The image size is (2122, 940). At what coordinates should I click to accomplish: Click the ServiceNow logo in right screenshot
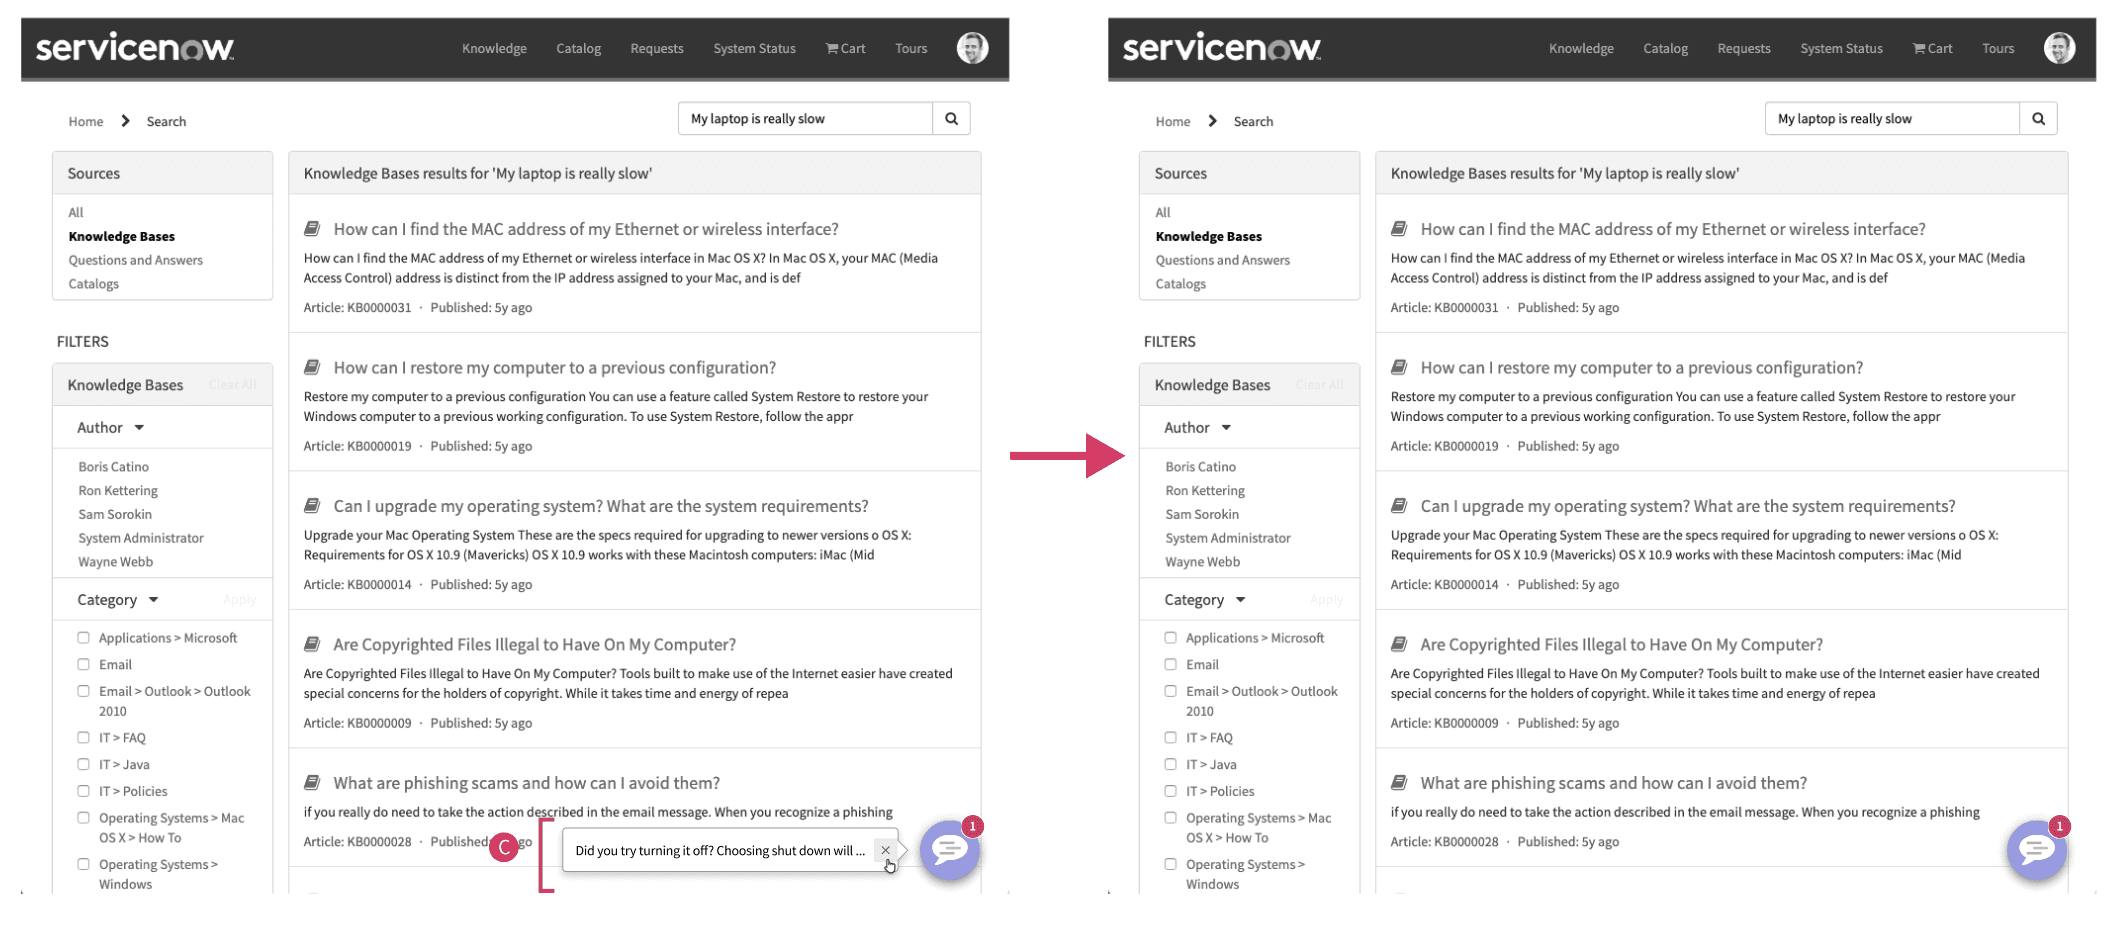tap(1222, 47)
